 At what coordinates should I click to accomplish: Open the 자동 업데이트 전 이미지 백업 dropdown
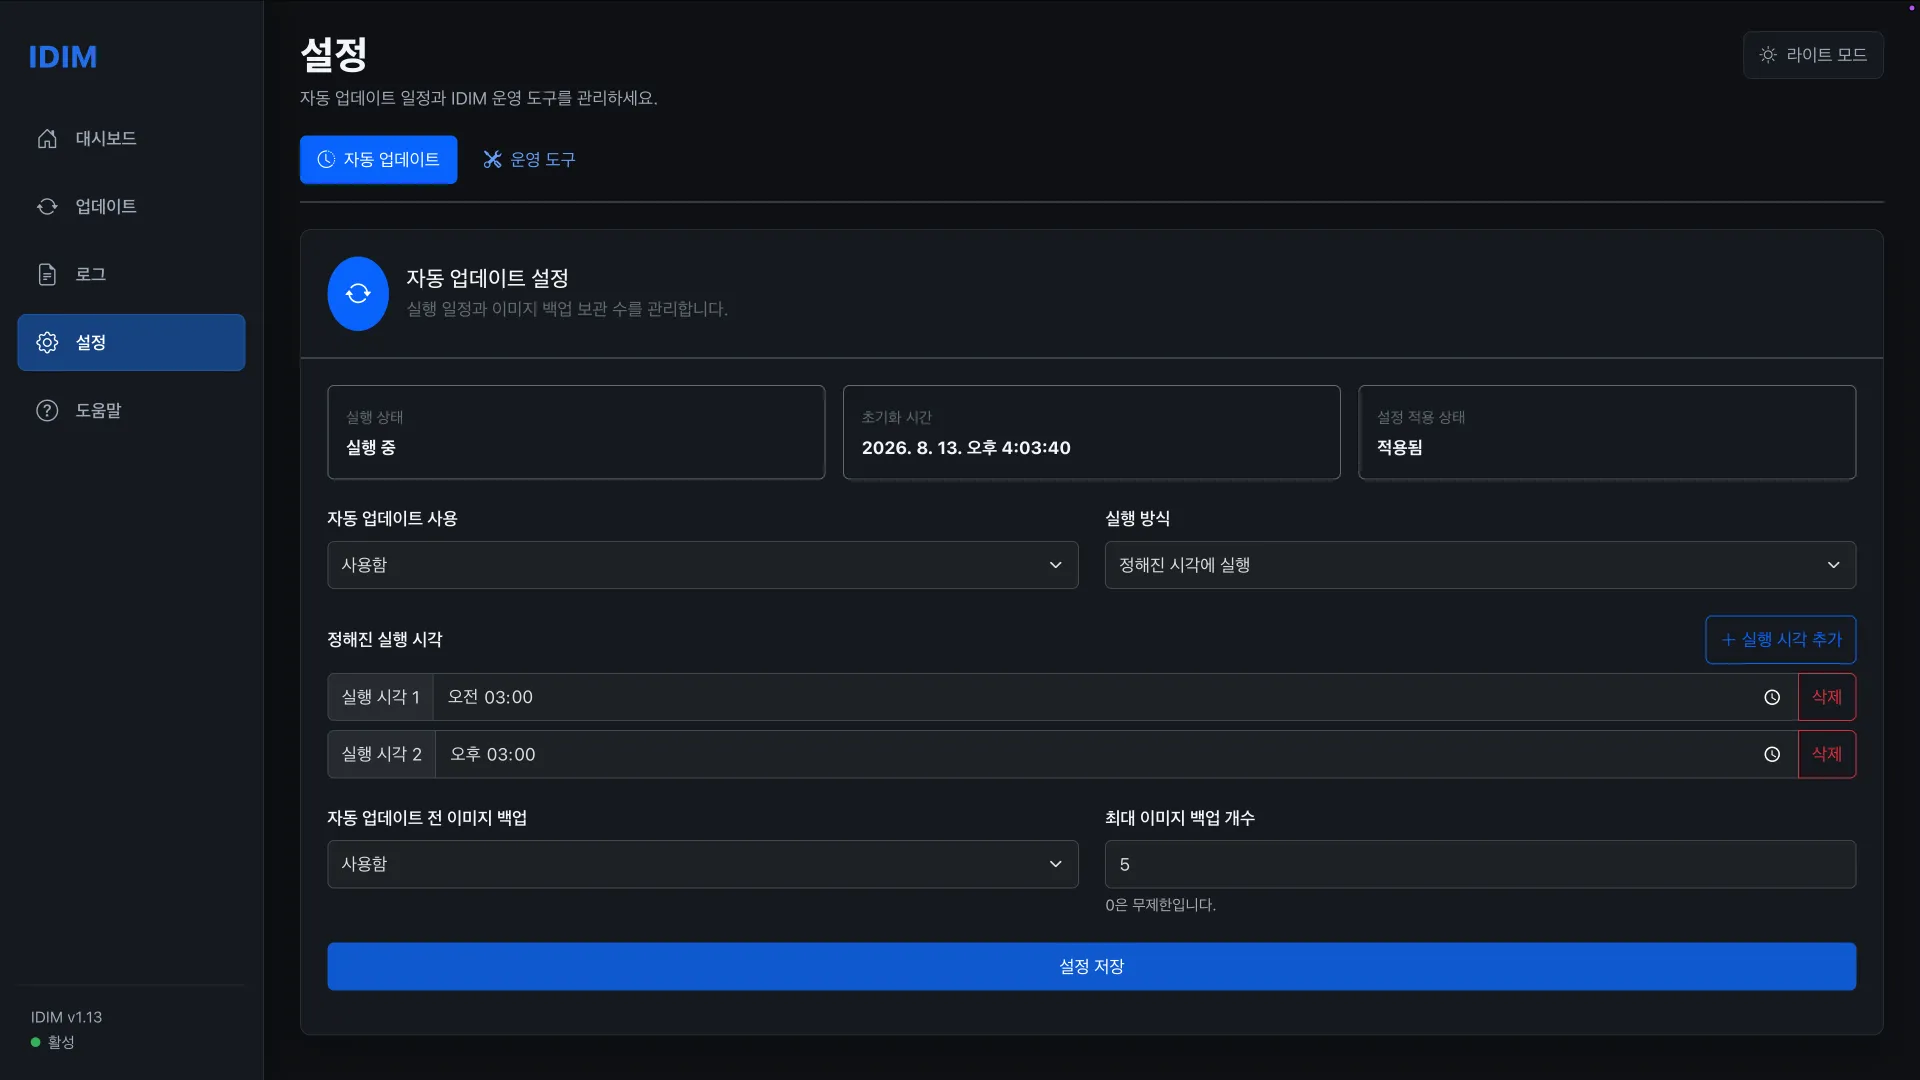702,865
